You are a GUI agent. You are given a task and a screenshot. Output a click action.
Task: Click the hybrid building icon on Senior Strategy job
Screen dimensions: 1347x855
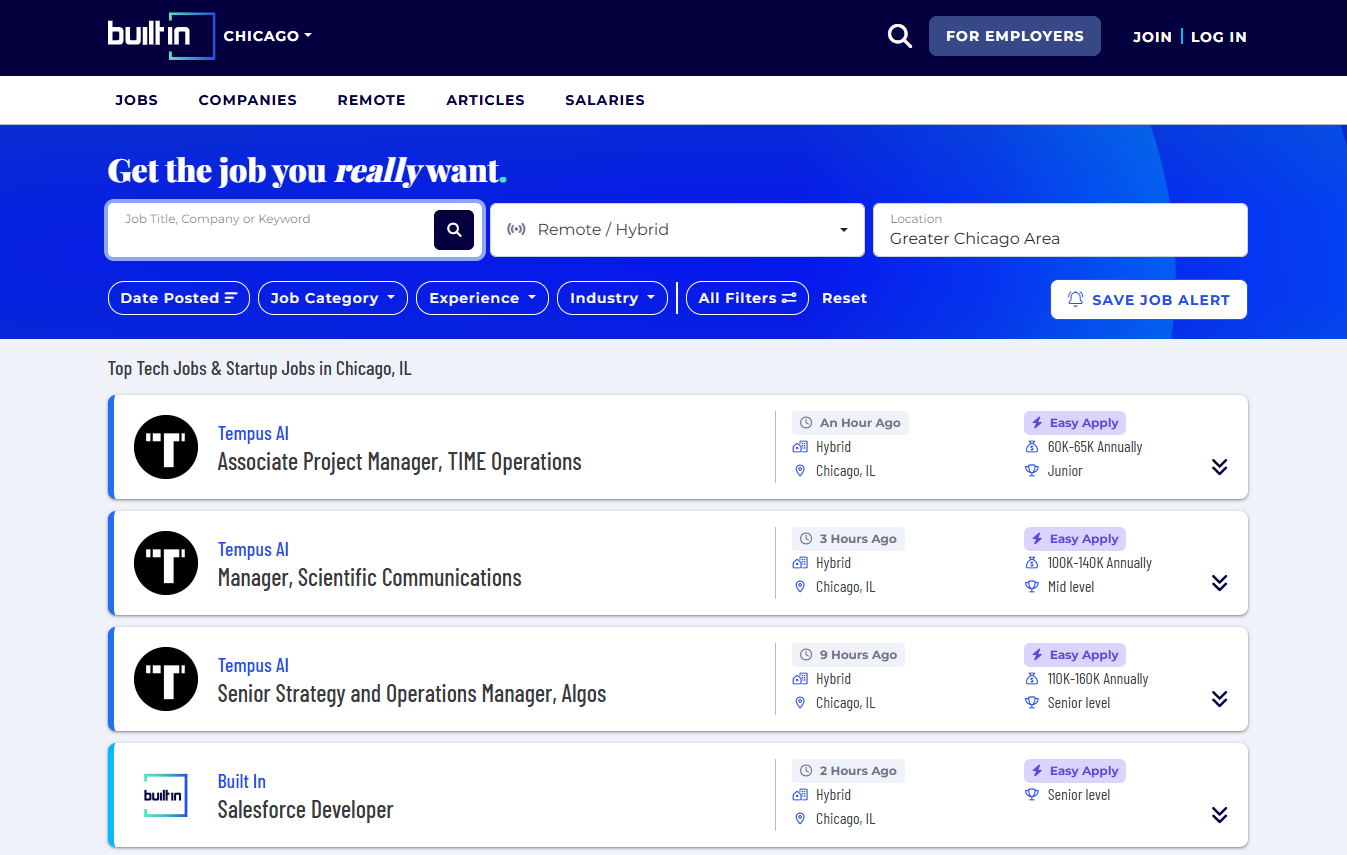click(800, 679)
